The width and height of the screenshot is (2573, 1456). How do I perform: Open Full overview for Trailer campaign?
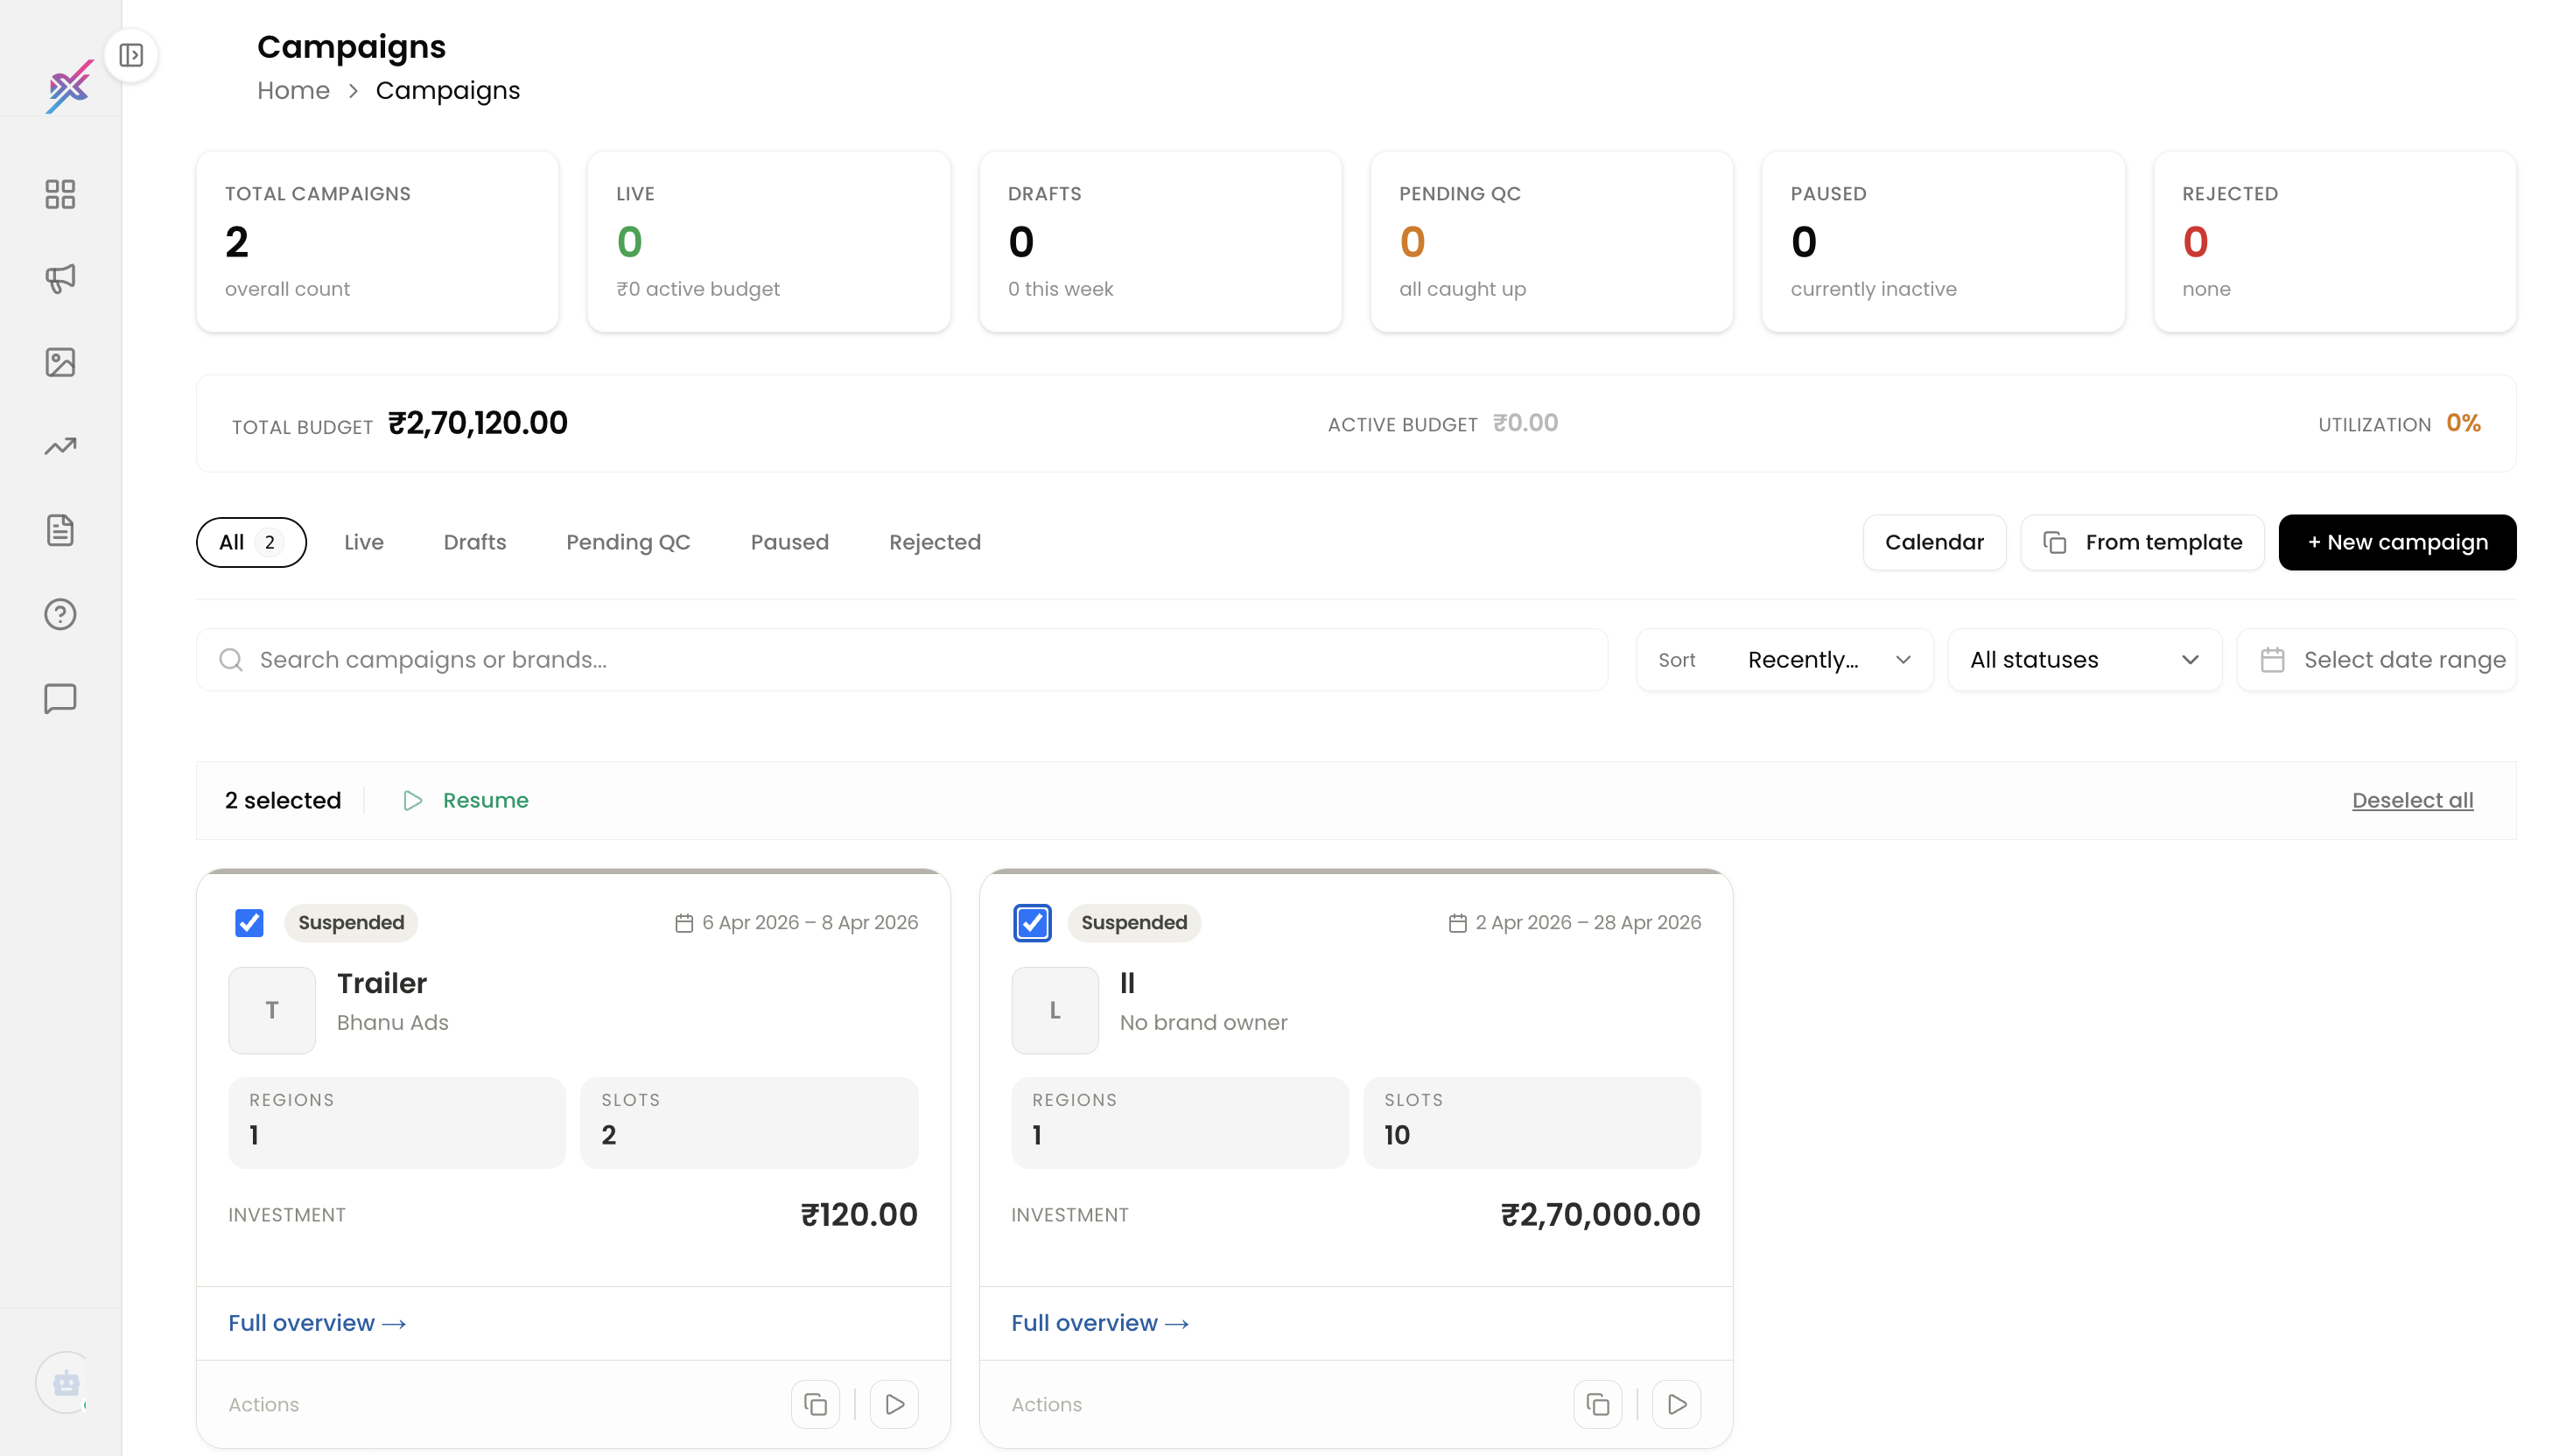coord(317,1323)
